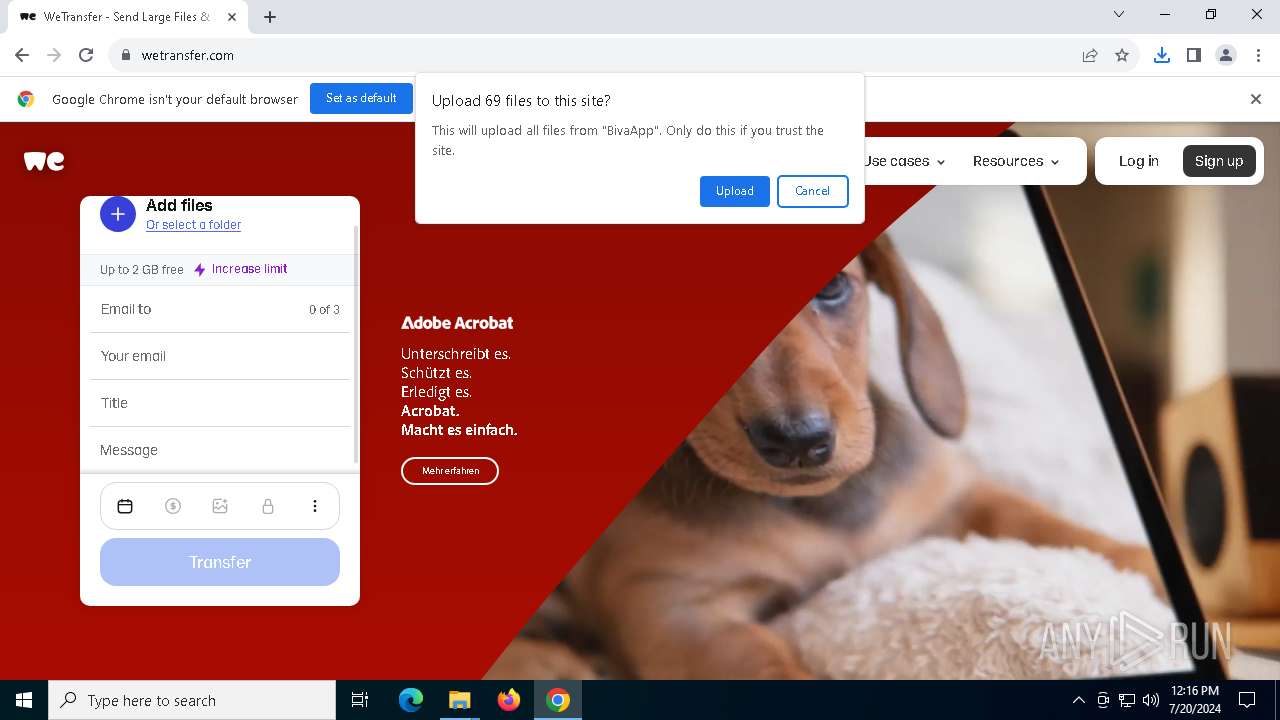The height and width of the screenshot is (720, 1280).
Task: Click the site lock icon in address bar
Action: click(x=126, y=55)
